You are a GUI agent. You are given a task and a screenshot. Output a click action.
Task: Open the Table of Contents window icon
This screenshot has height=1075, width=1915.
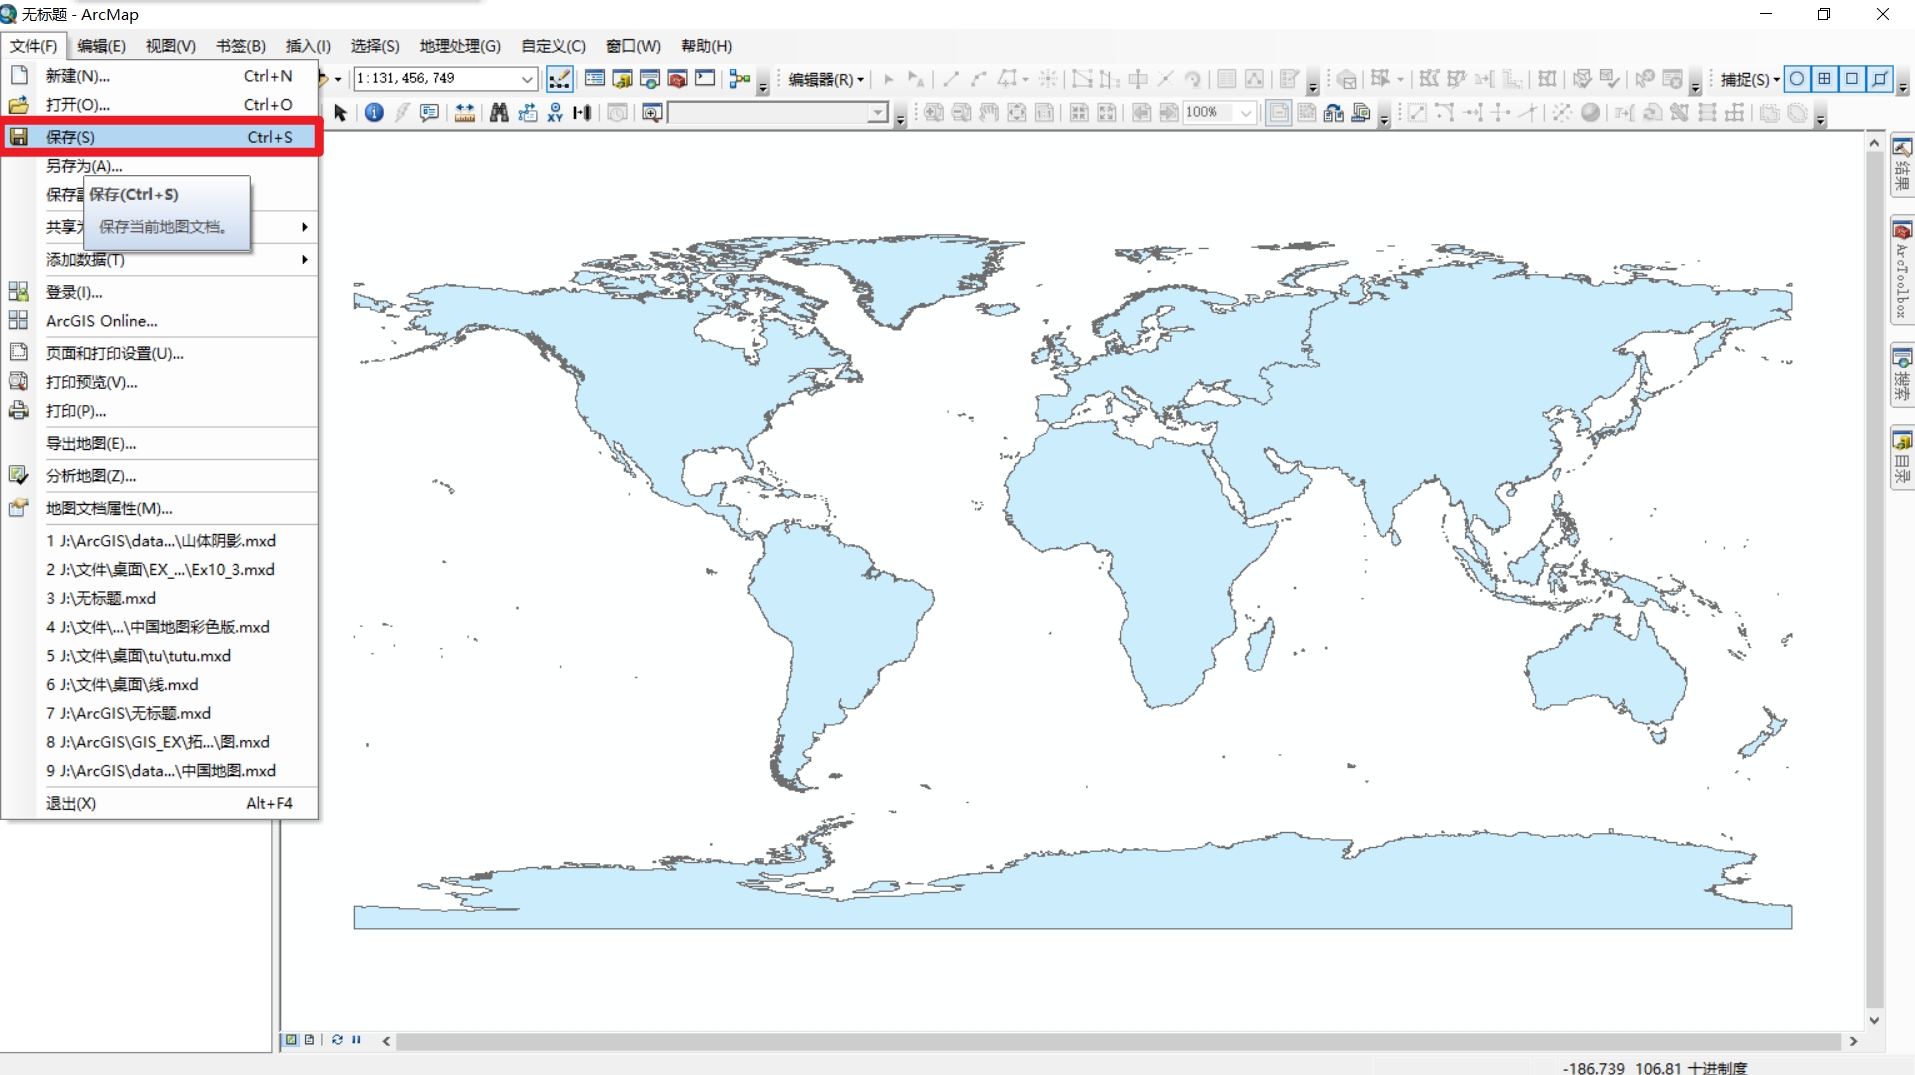(x=594, y=79)
